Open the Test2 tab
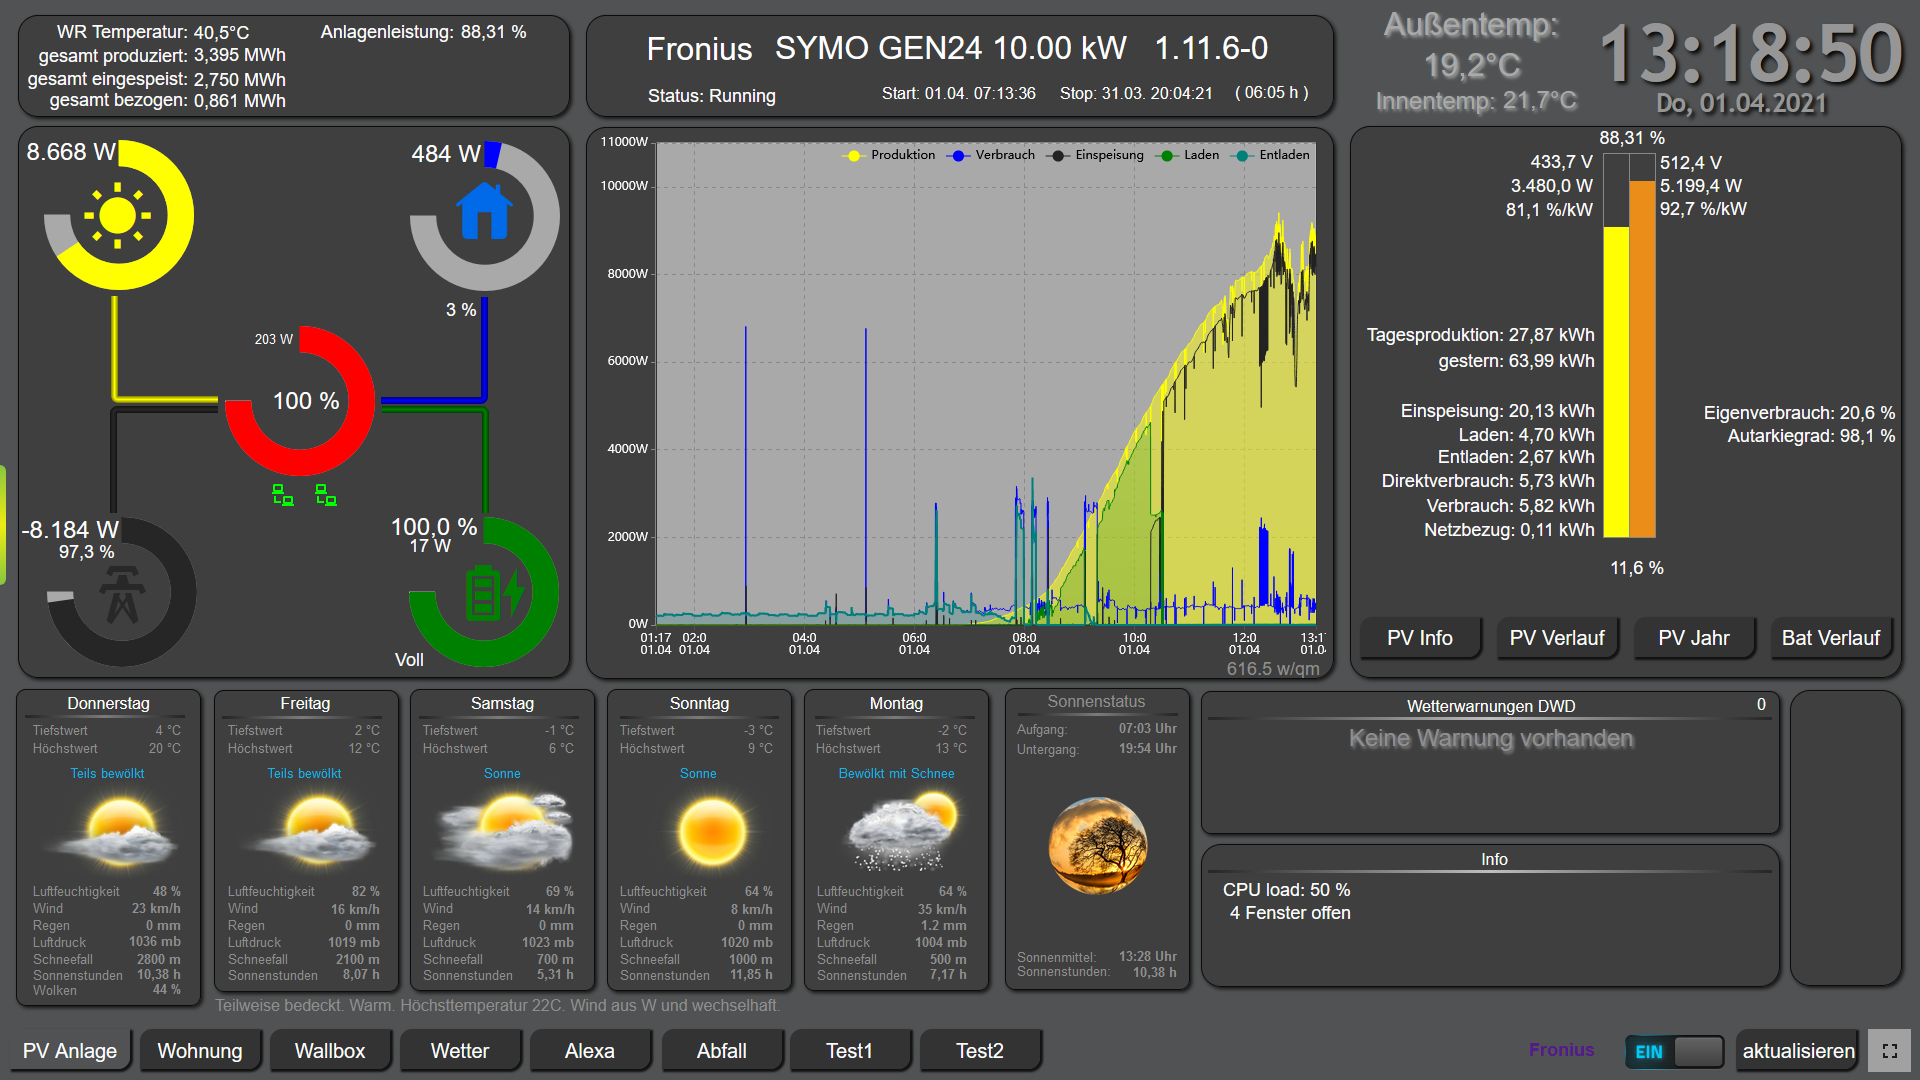Screen dimensions: 1920x1080 [x=980, y=1051]
